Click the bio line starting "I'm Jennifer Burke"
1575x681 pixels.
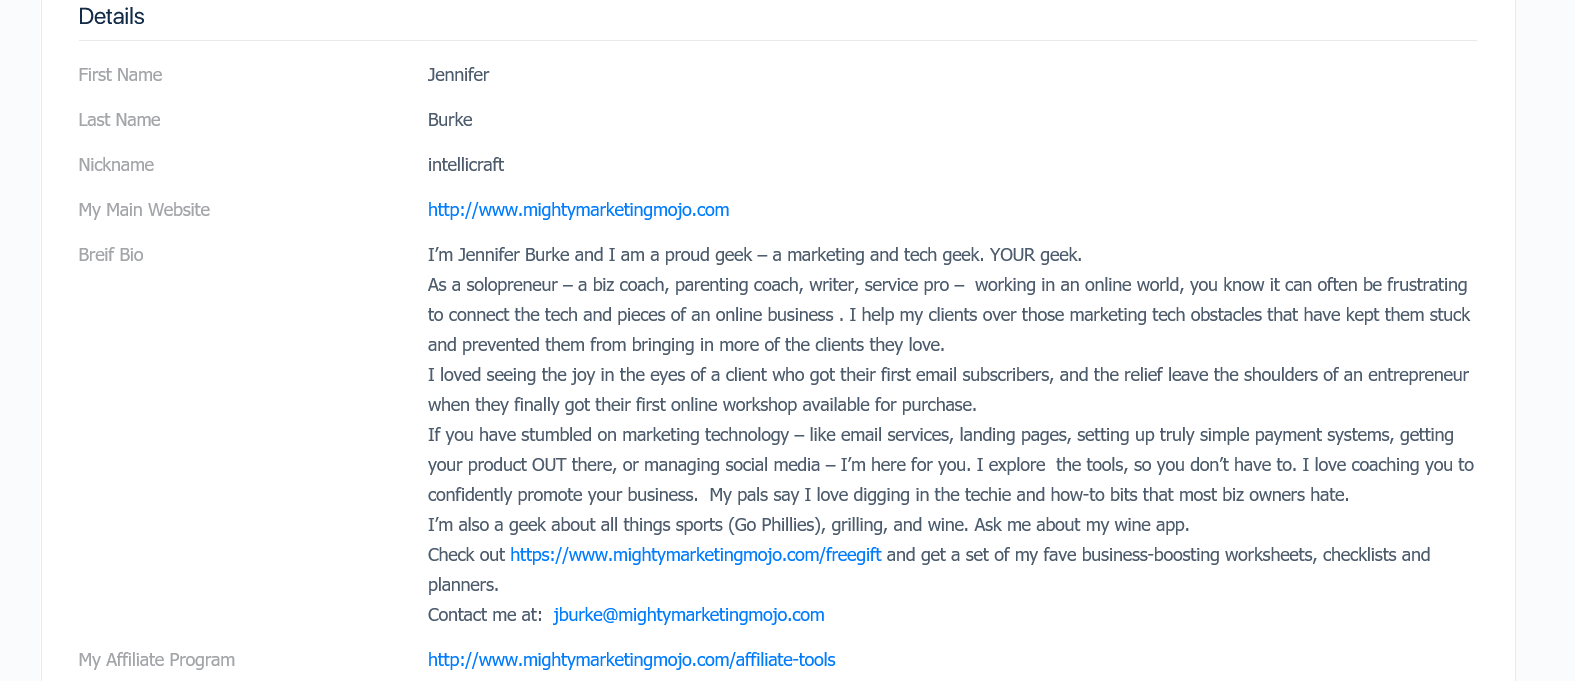[x=755, y=255]
